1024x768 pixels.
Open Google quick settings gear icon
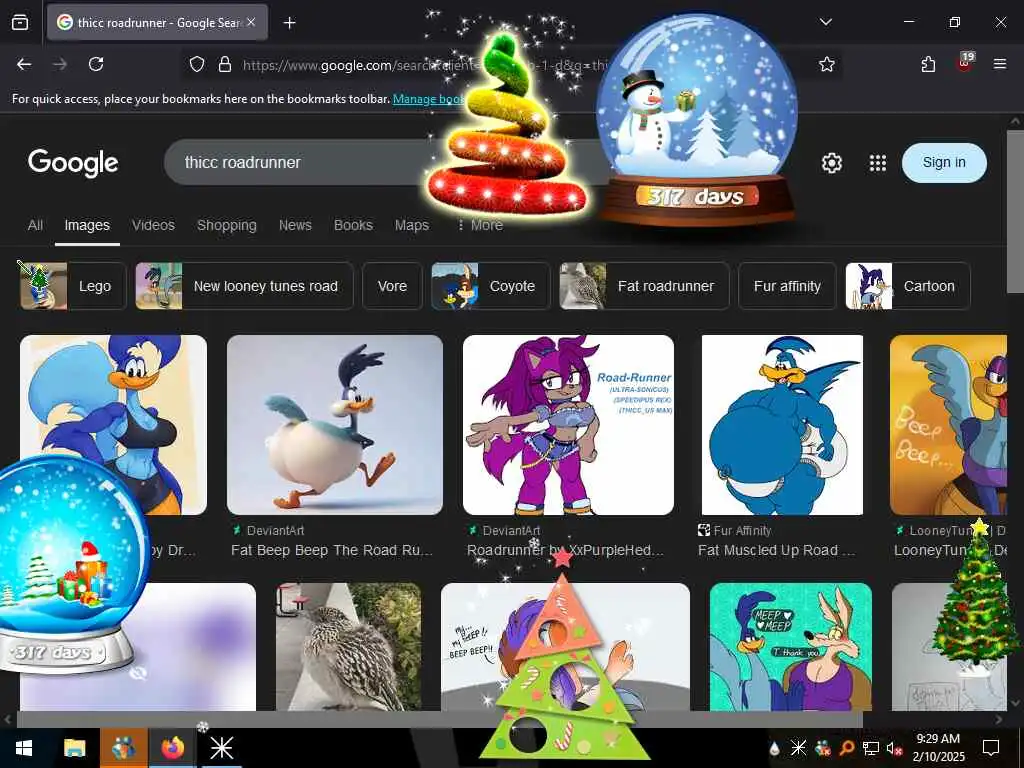tap(831, 163)
